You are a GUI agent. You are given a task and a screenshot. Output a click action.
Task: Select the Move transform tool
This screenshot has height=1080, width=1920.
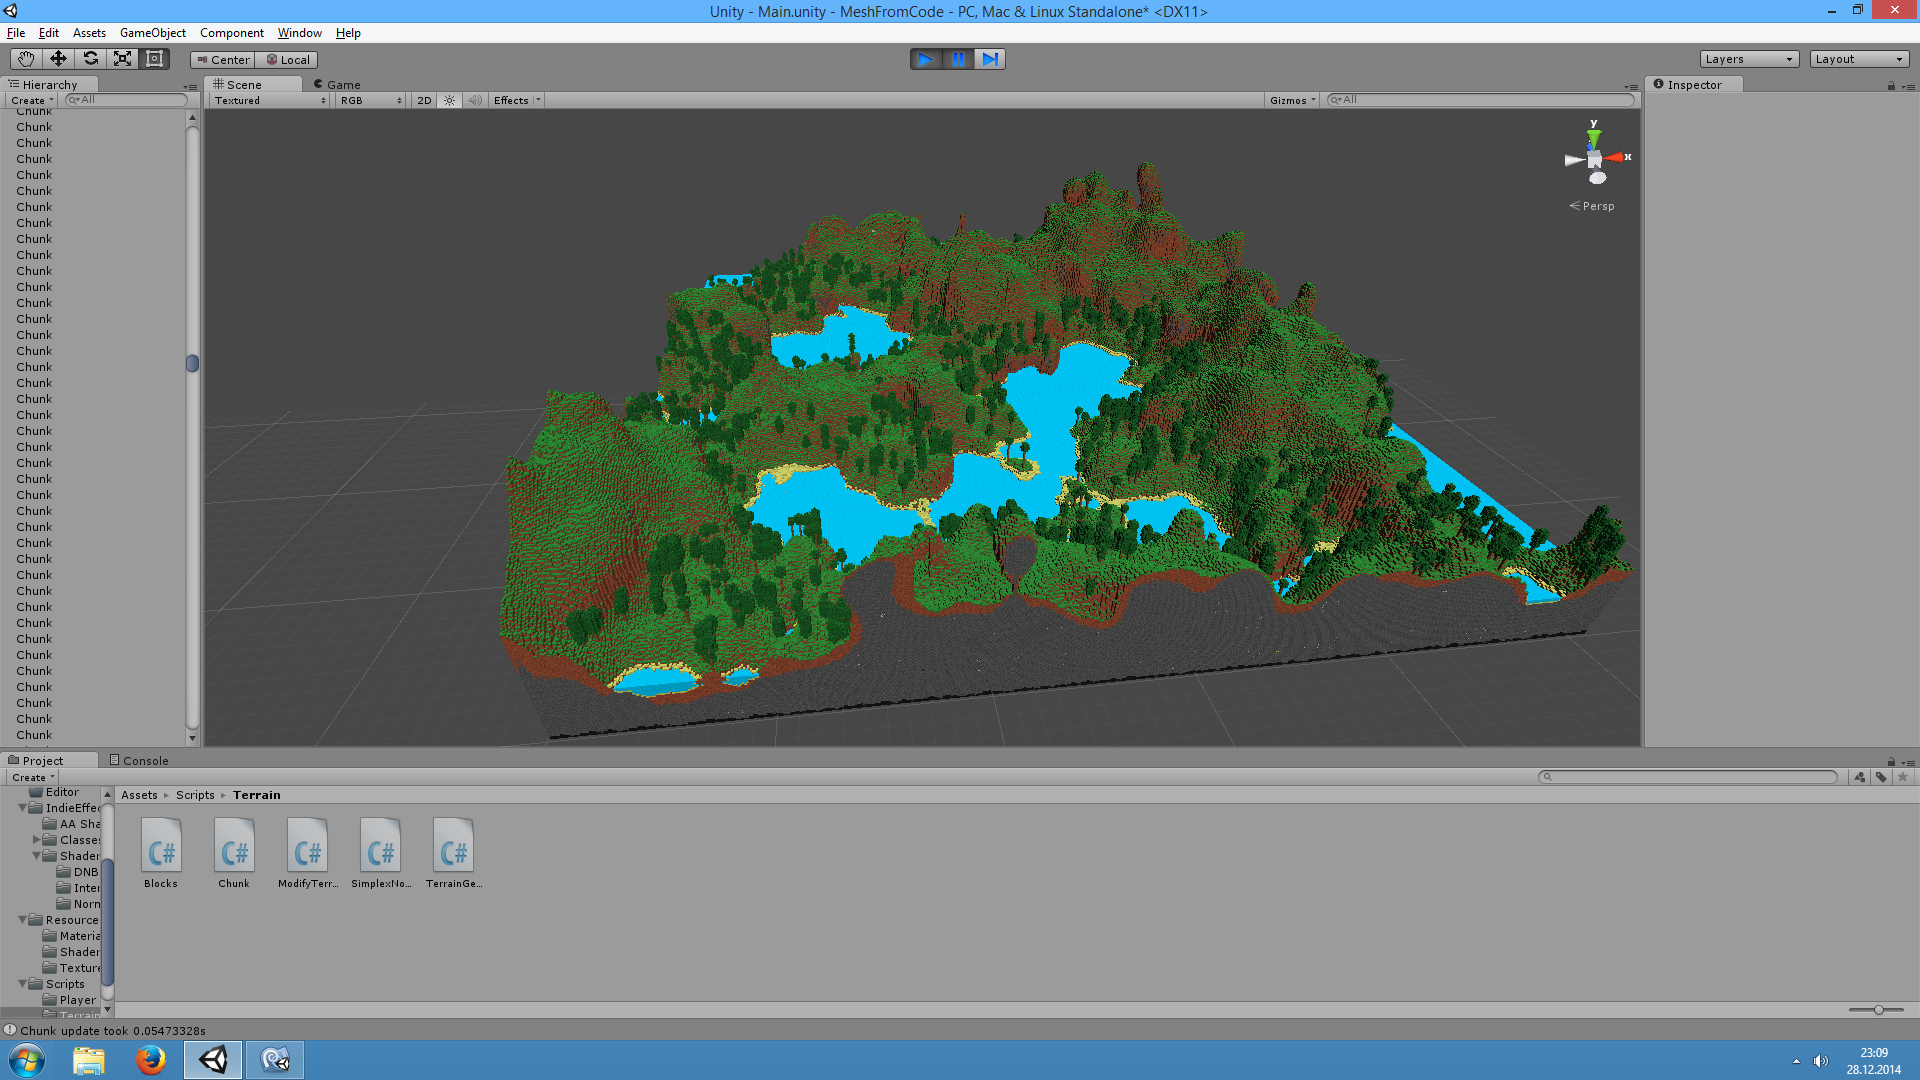[x=58, y=59]
